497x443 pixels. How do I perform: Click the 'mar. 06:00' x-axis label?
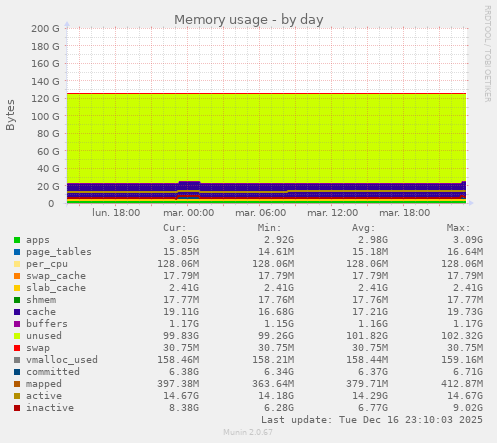[261, 213]
